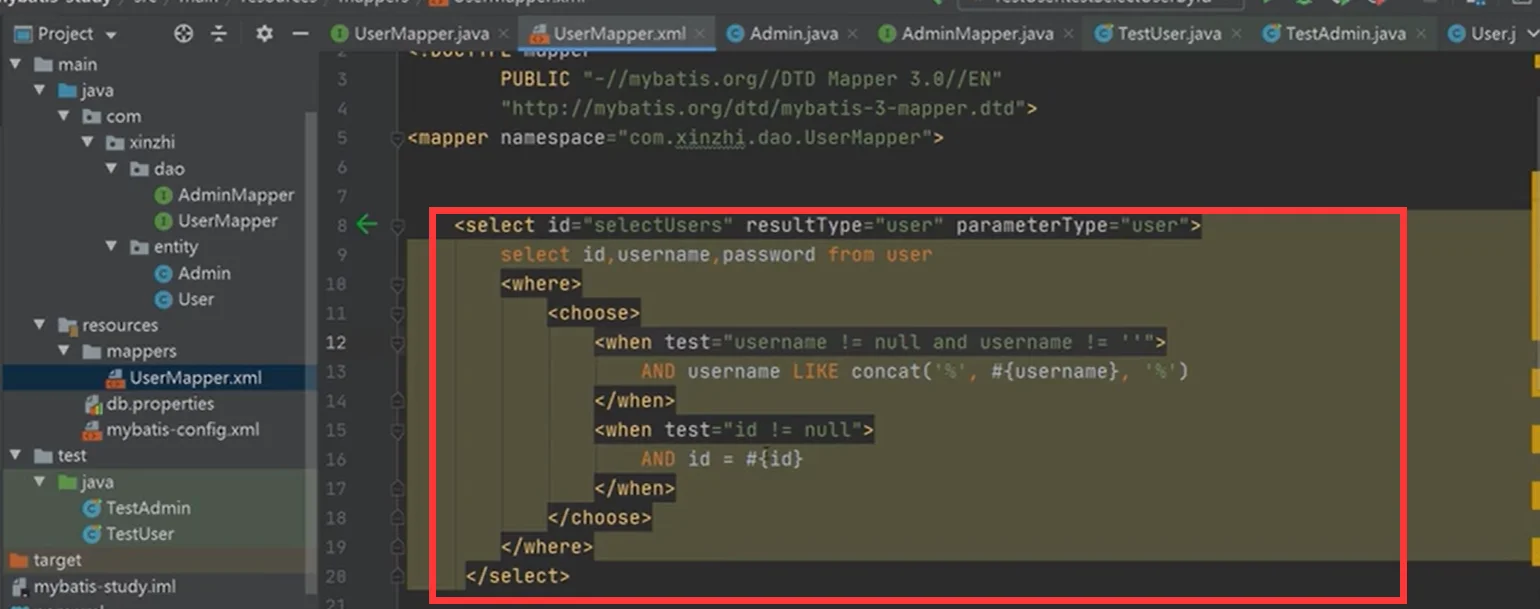Collapse the com package node

coord(65,116)
